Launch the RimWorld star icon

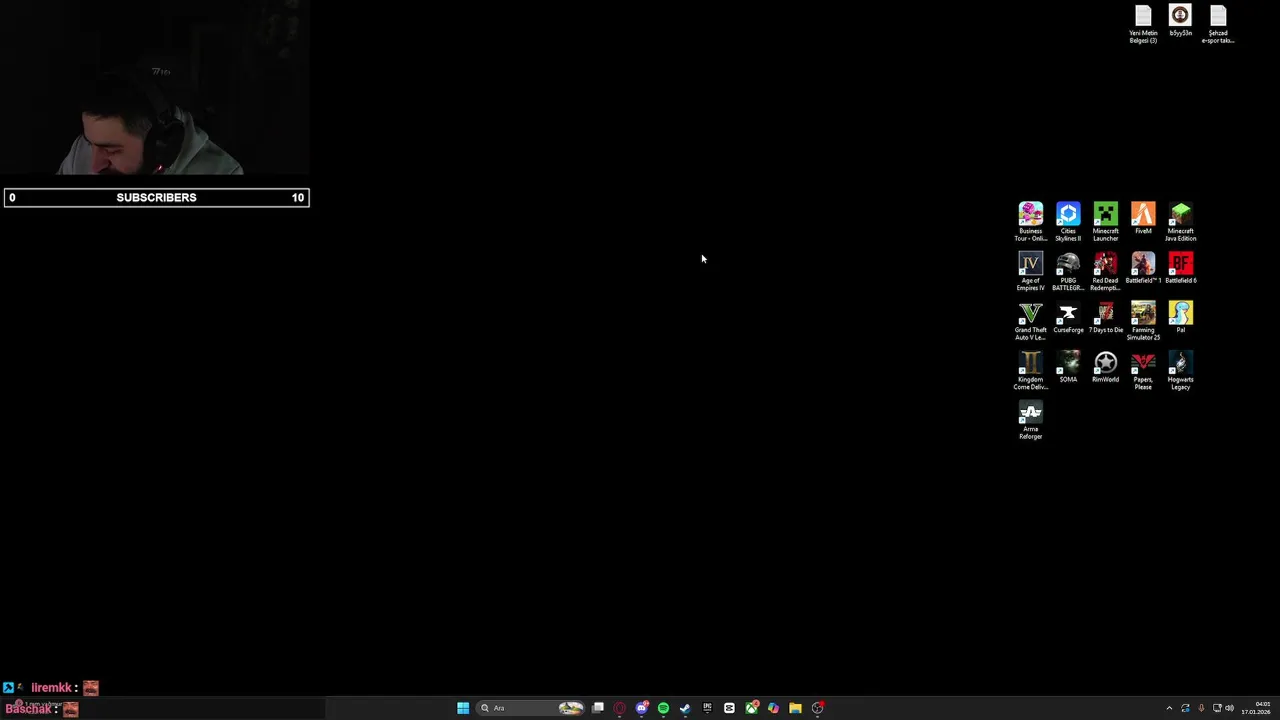point(1105,367)
